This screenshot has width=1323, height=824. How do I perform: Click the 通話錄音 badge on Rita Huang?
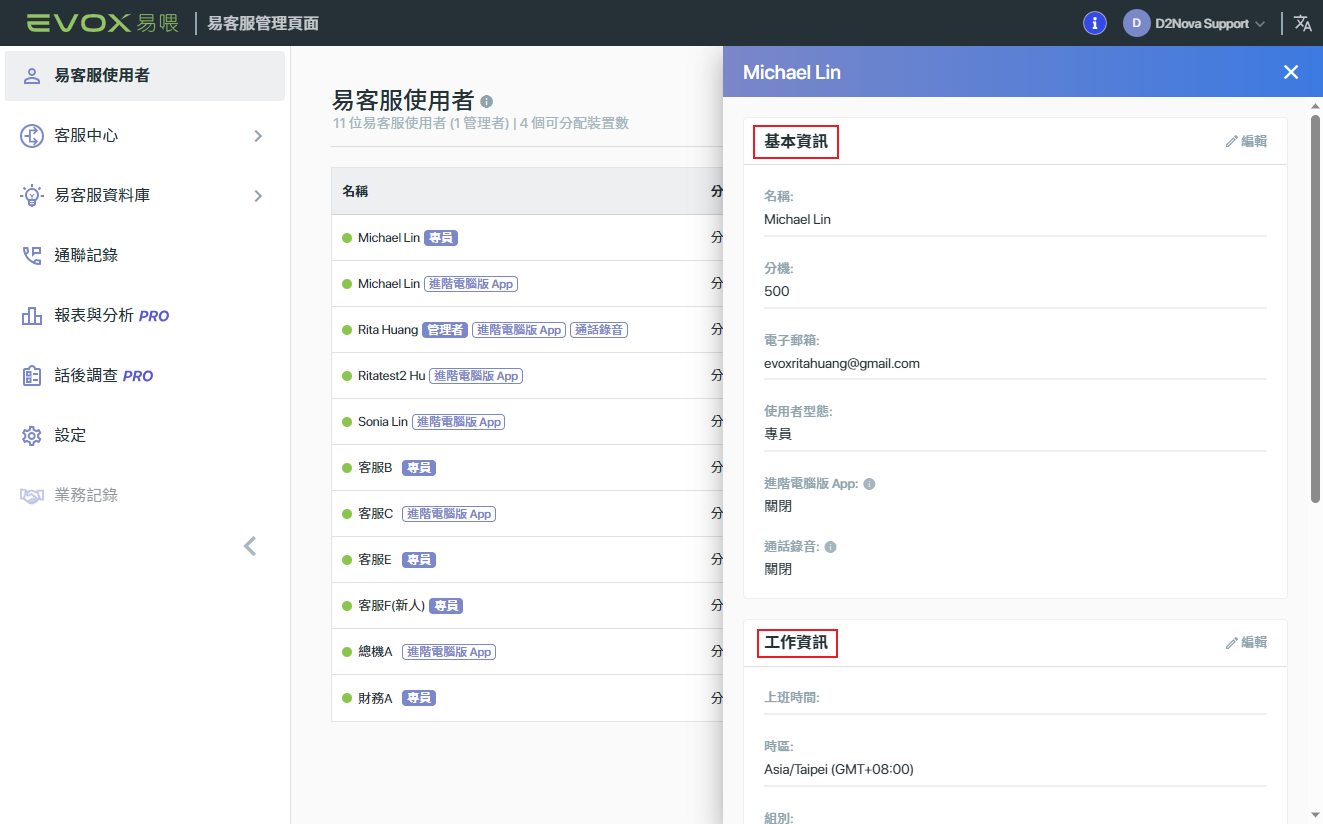[599, 330]
